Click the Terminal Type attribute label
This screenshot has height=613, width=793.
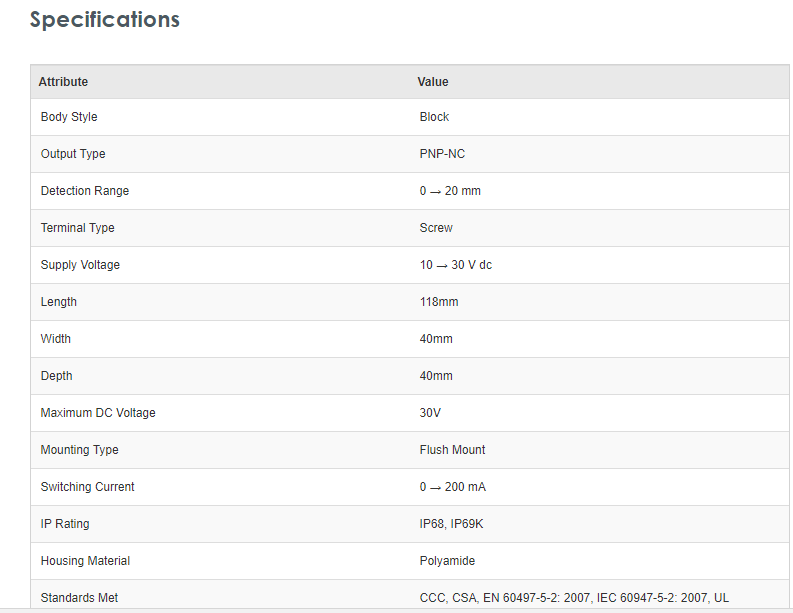(x=78, y=228)
